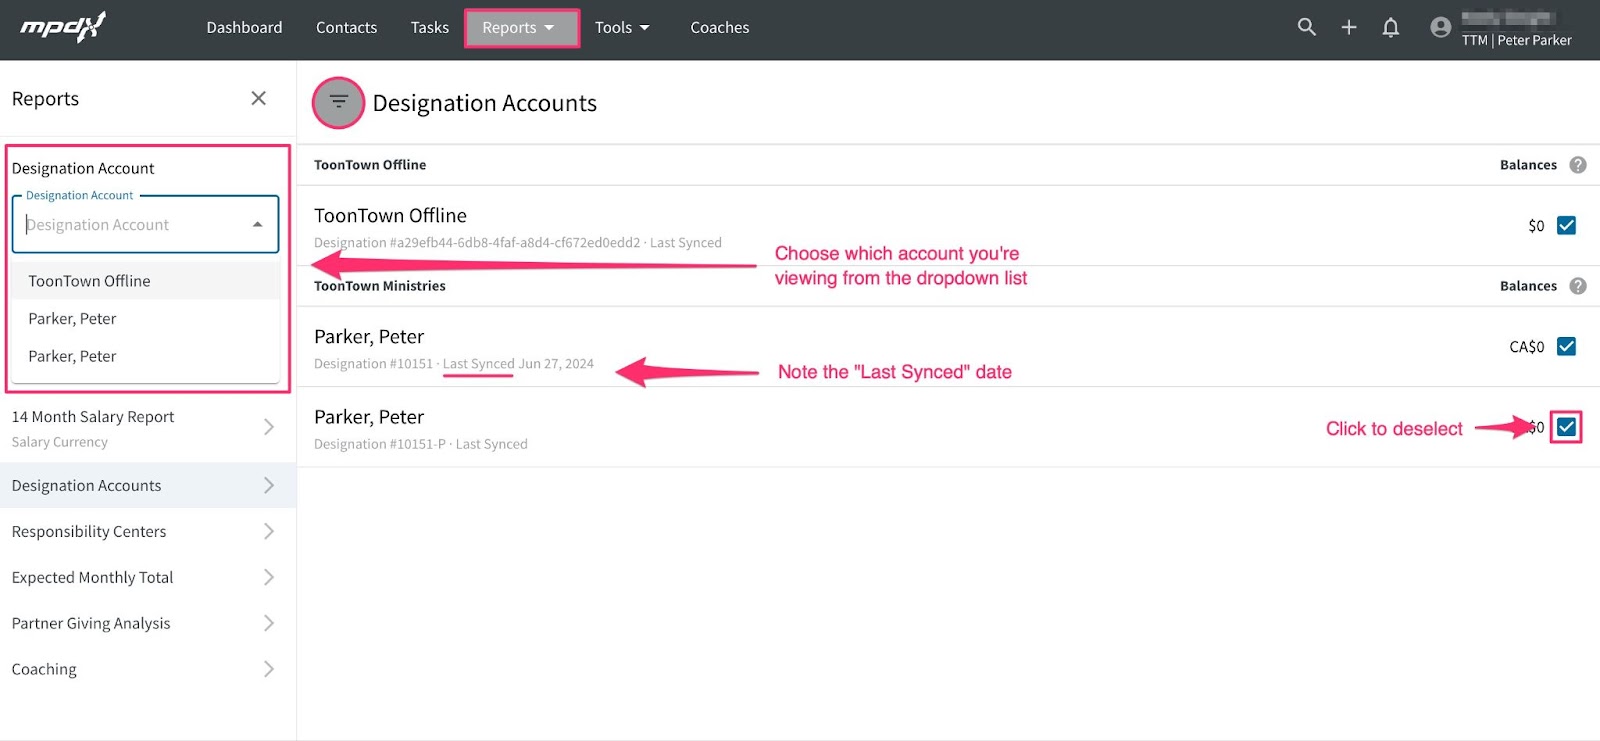The width and height of the screenshot is (1600, 741).
Task: Click the ToonTown Ministries Balances help icon
Action: pos(1578,286)
